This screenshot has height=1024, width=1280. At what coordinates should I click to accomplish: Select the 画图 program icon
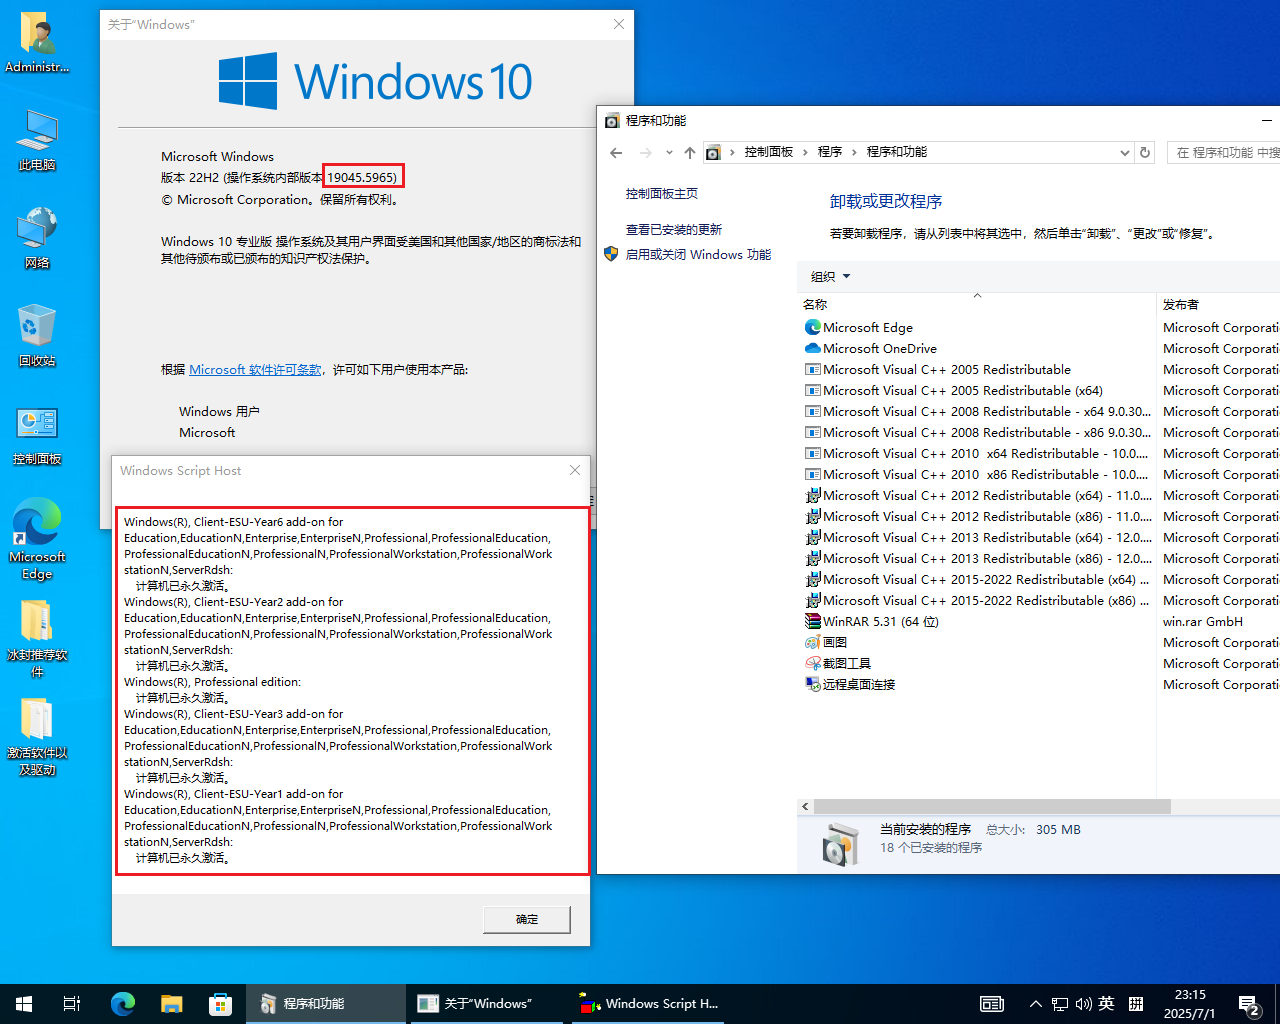point(813,642)
